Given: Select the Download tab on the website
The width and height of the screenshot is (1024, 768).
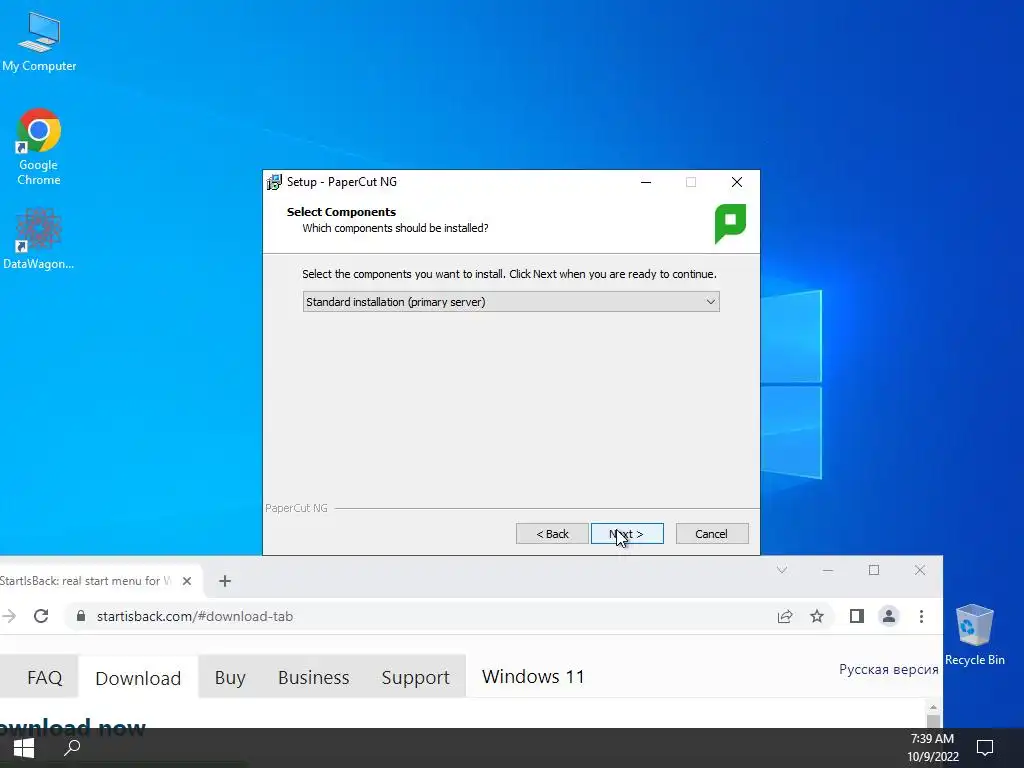Looking at the screenshot, I should (x=138, y=678).
